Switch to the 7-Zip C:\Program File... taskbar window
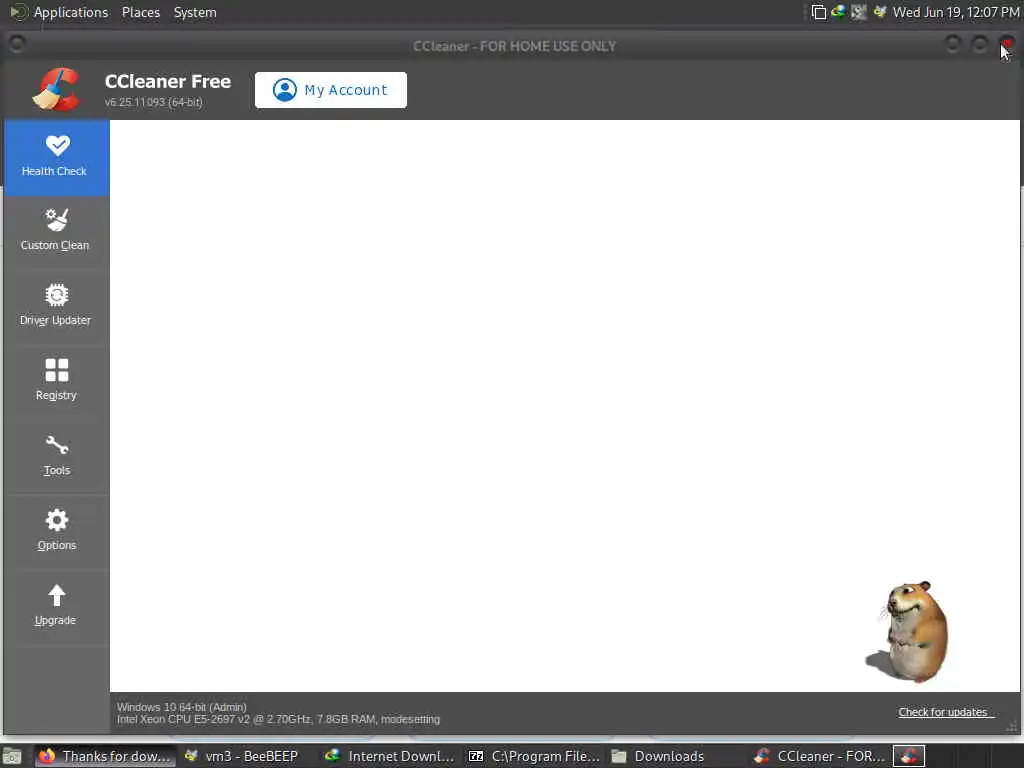This screenshot has height=768, width=1024. click(x=534, y=756)
